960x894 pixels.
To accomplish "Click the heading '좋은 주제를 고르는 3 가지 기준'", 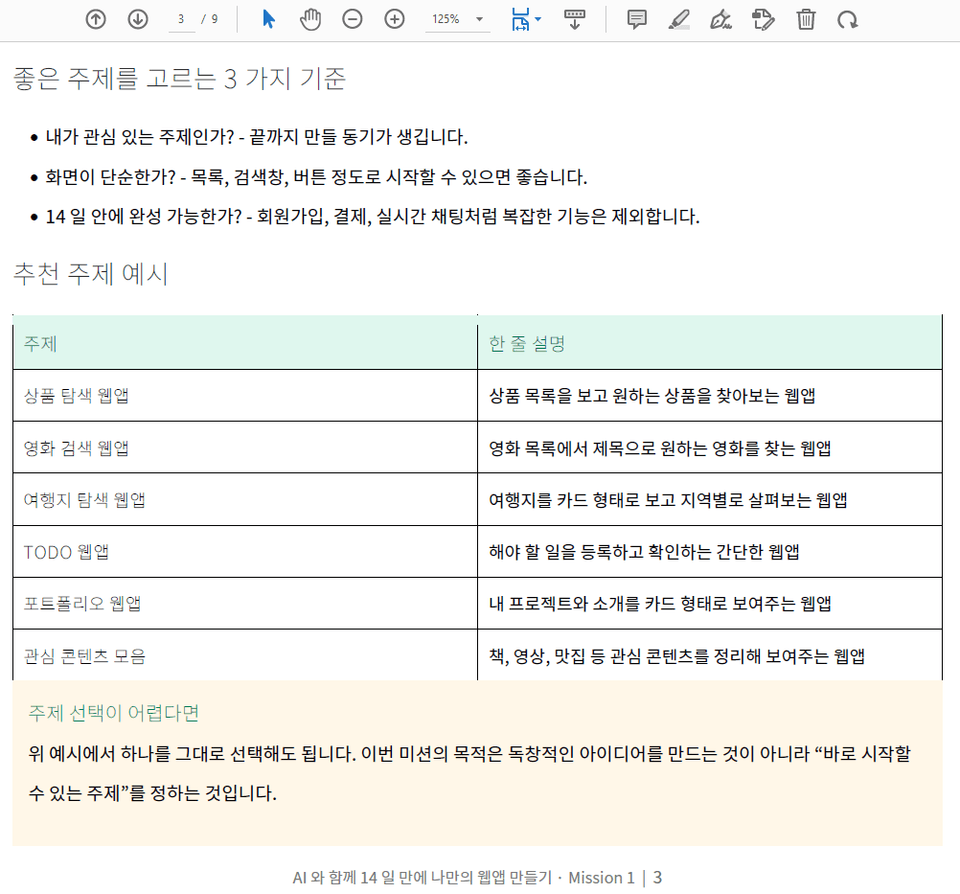I will tap(179, 78).
